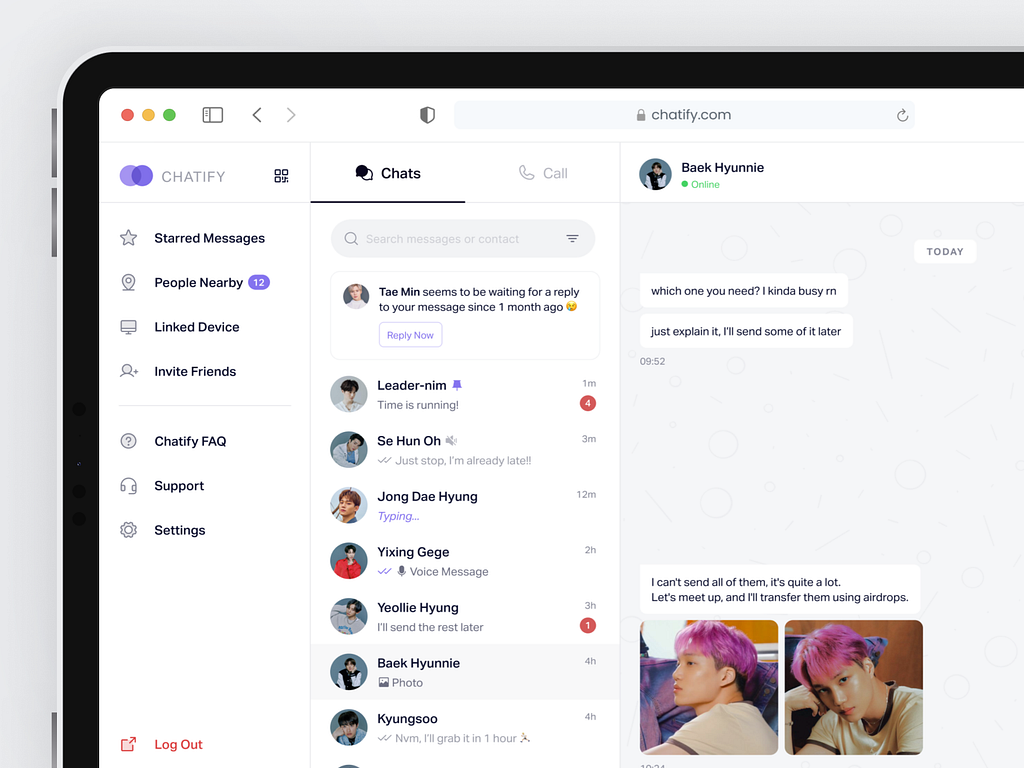Click the privacy shield in the browser toolbar
The image size is (1024, 768).
tap(427, 115)
